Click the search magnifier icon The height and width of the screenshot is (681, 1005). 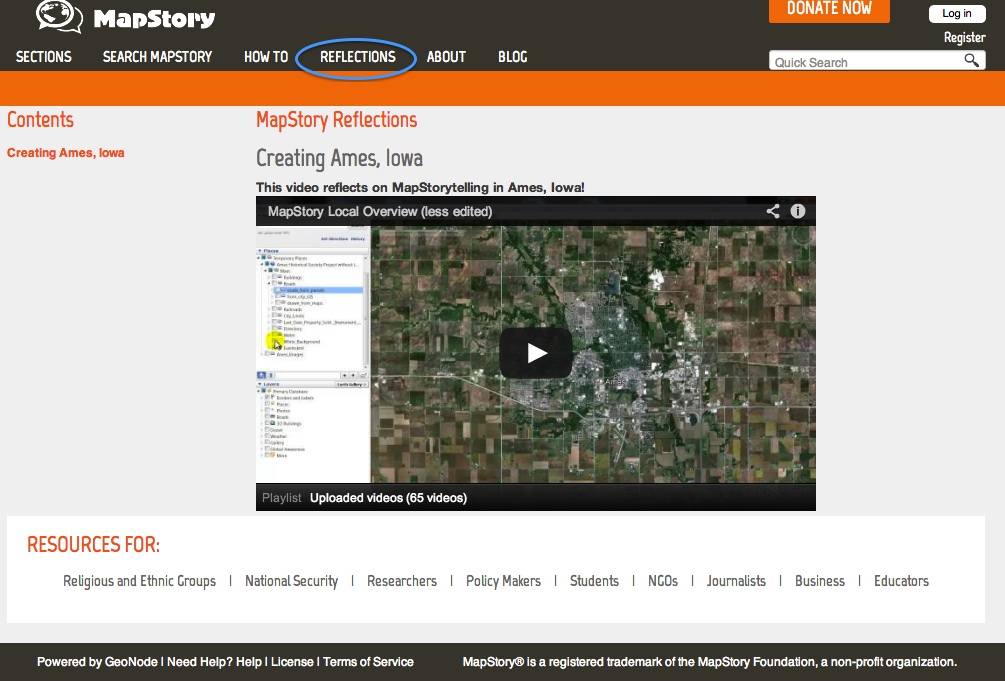tap(972, 60)
